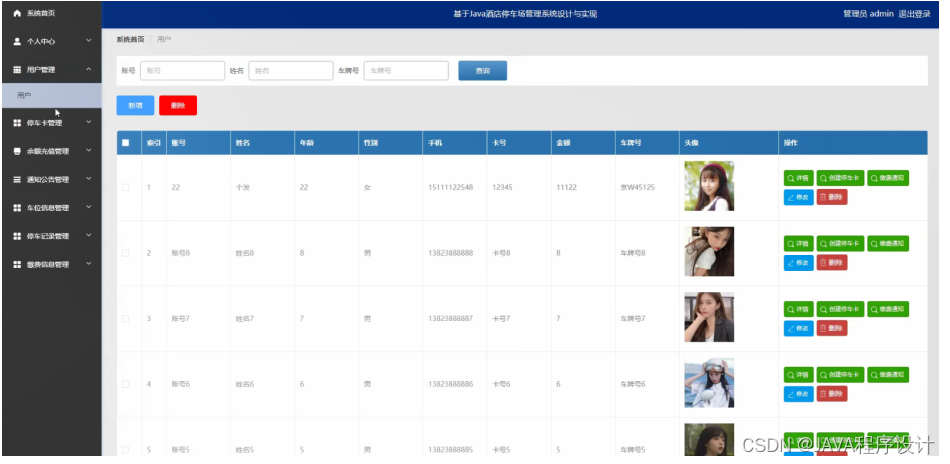Click phone number 13823888887 cell

(450, 319)
